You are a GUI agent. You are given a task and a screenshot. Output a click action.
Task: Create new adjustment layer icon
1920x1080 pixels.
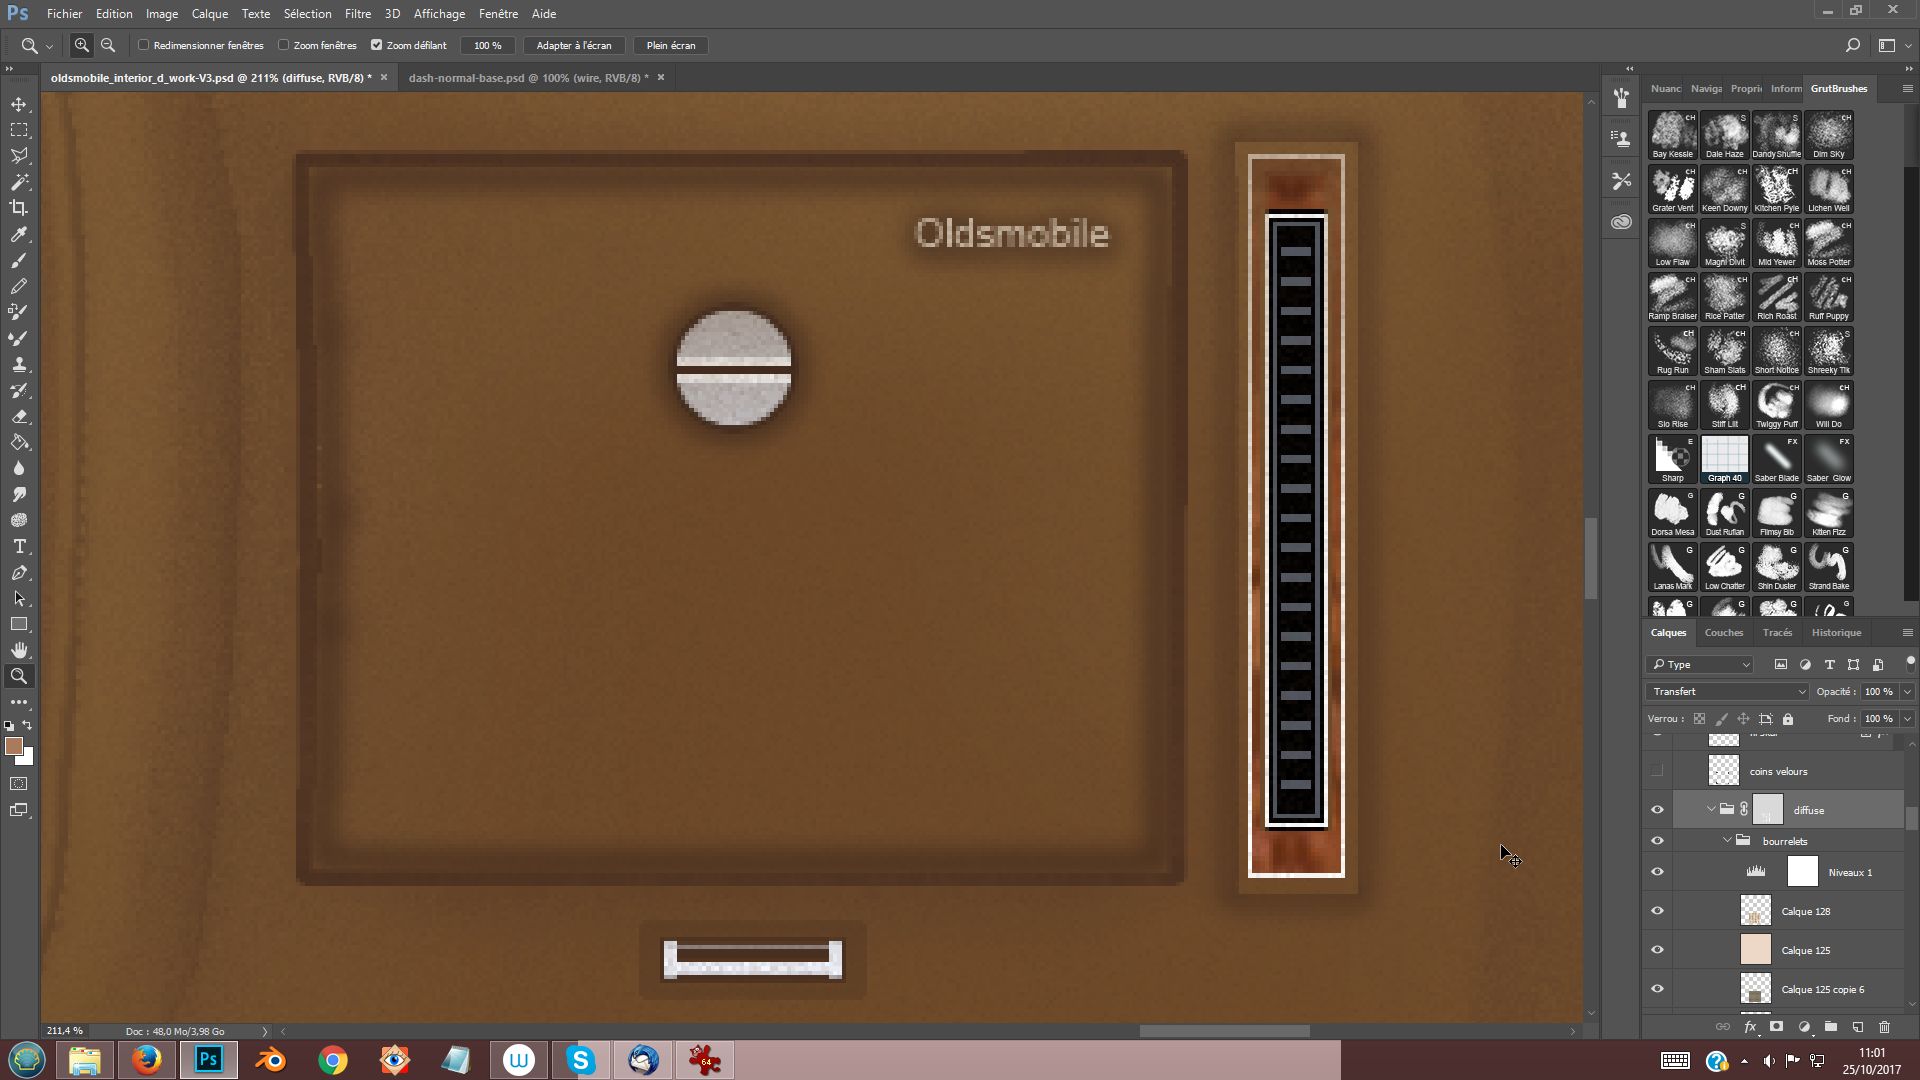pyautogui.click(x=1804, y=1027)
